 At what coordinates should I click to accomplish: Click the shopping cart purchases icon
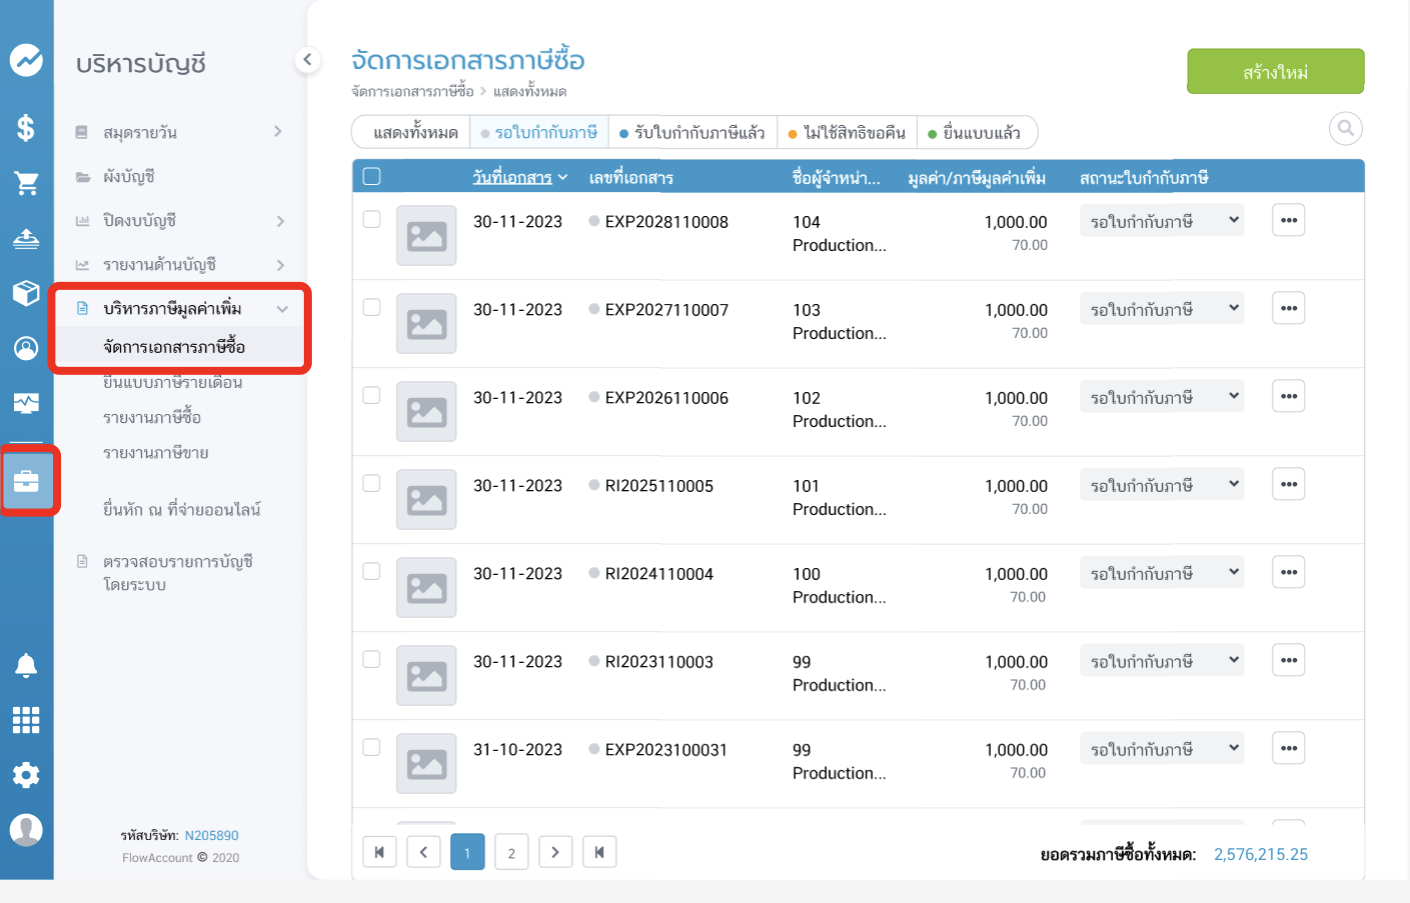click(26, 183)
